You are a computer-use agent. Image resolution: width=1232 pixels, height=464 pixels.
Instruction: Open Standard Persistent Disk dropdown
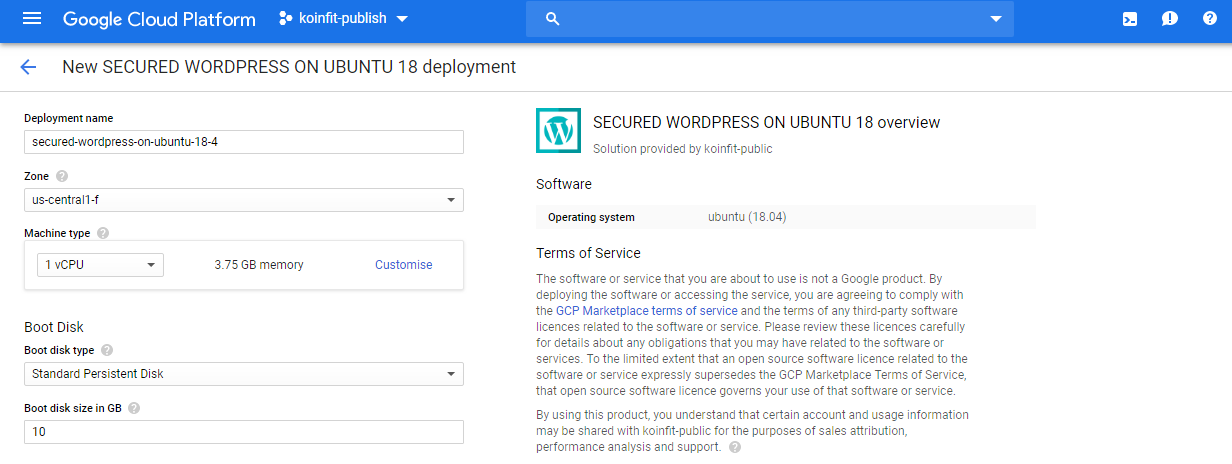point(244,374)
